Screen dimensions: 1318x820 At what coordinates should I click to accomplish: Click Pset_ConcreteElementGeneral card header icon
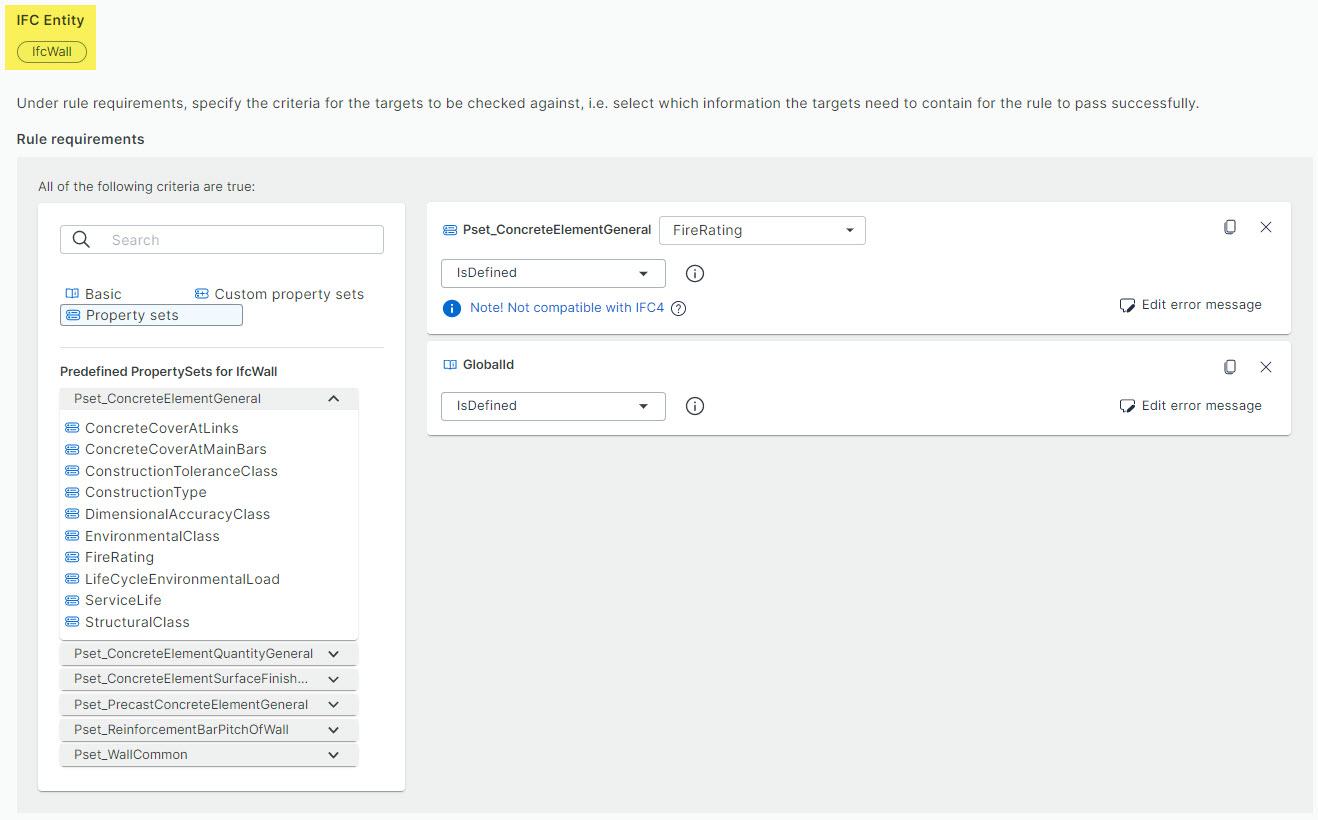click(x=450, y=229)
